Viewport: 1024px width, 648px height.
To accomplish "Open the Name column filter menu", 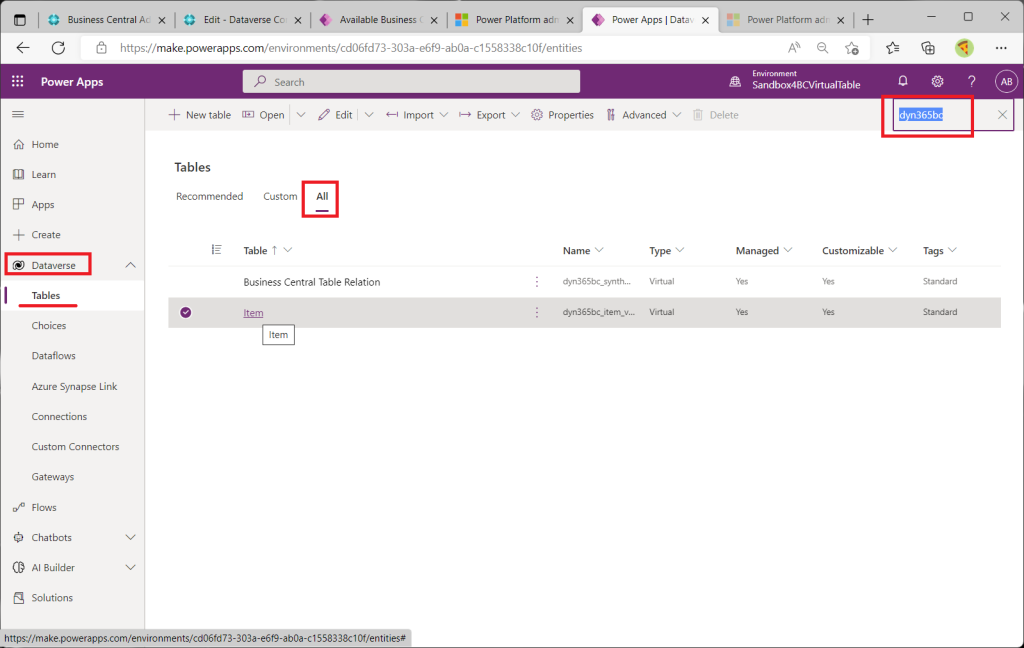I will (x=599, y=250).
